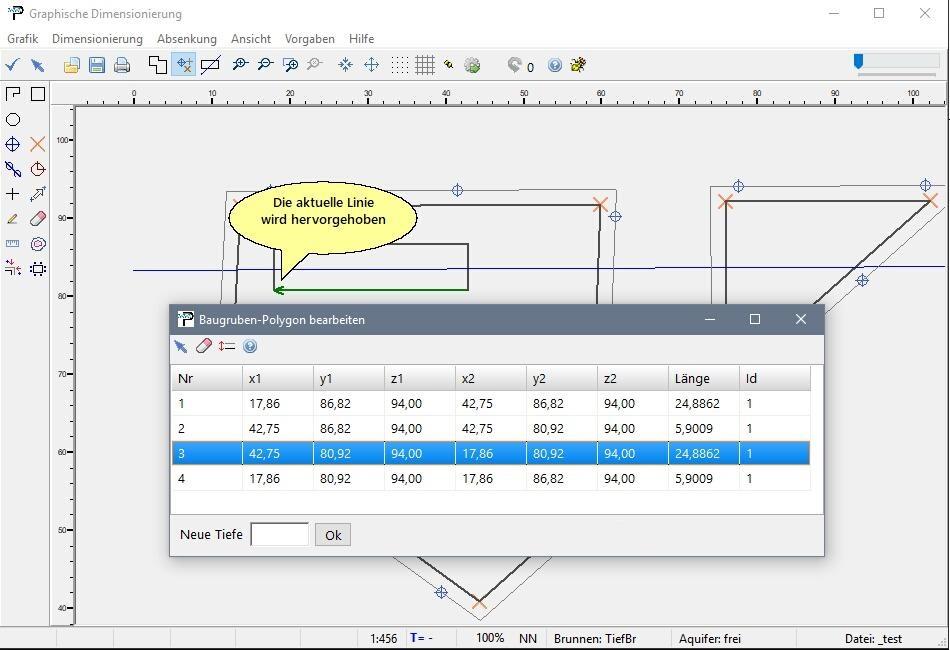Image resolution: width=950 pixels, height=650 pixels.
Task: Click the printer icon in main toolbar
Action: coord(122,65)
